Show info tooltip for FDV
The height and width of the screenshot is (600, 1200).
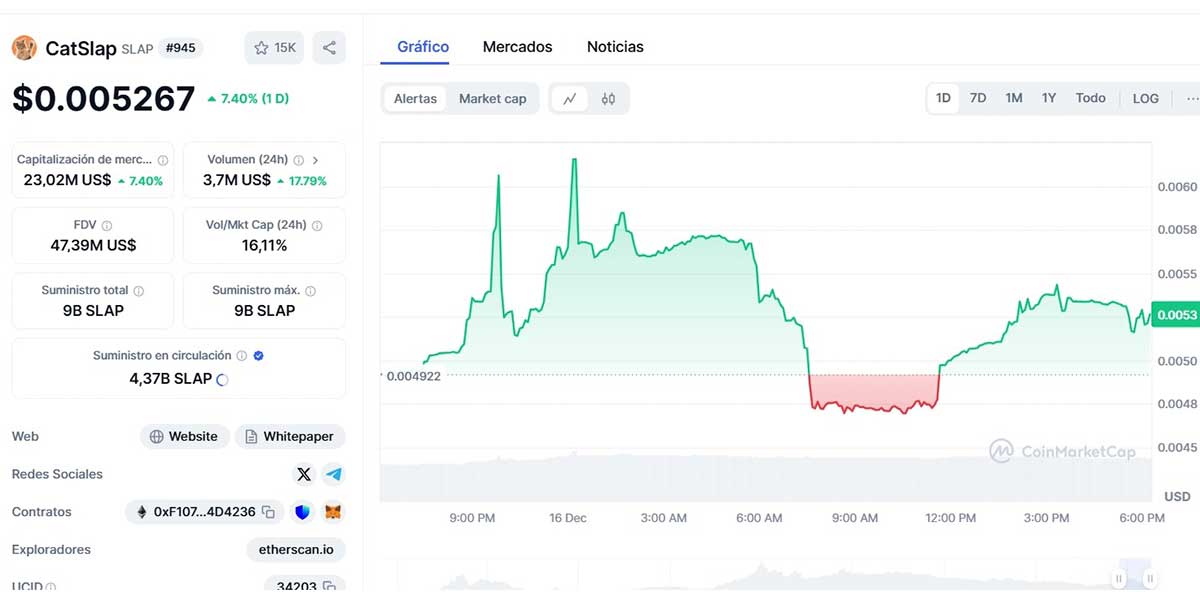(107, 226)
